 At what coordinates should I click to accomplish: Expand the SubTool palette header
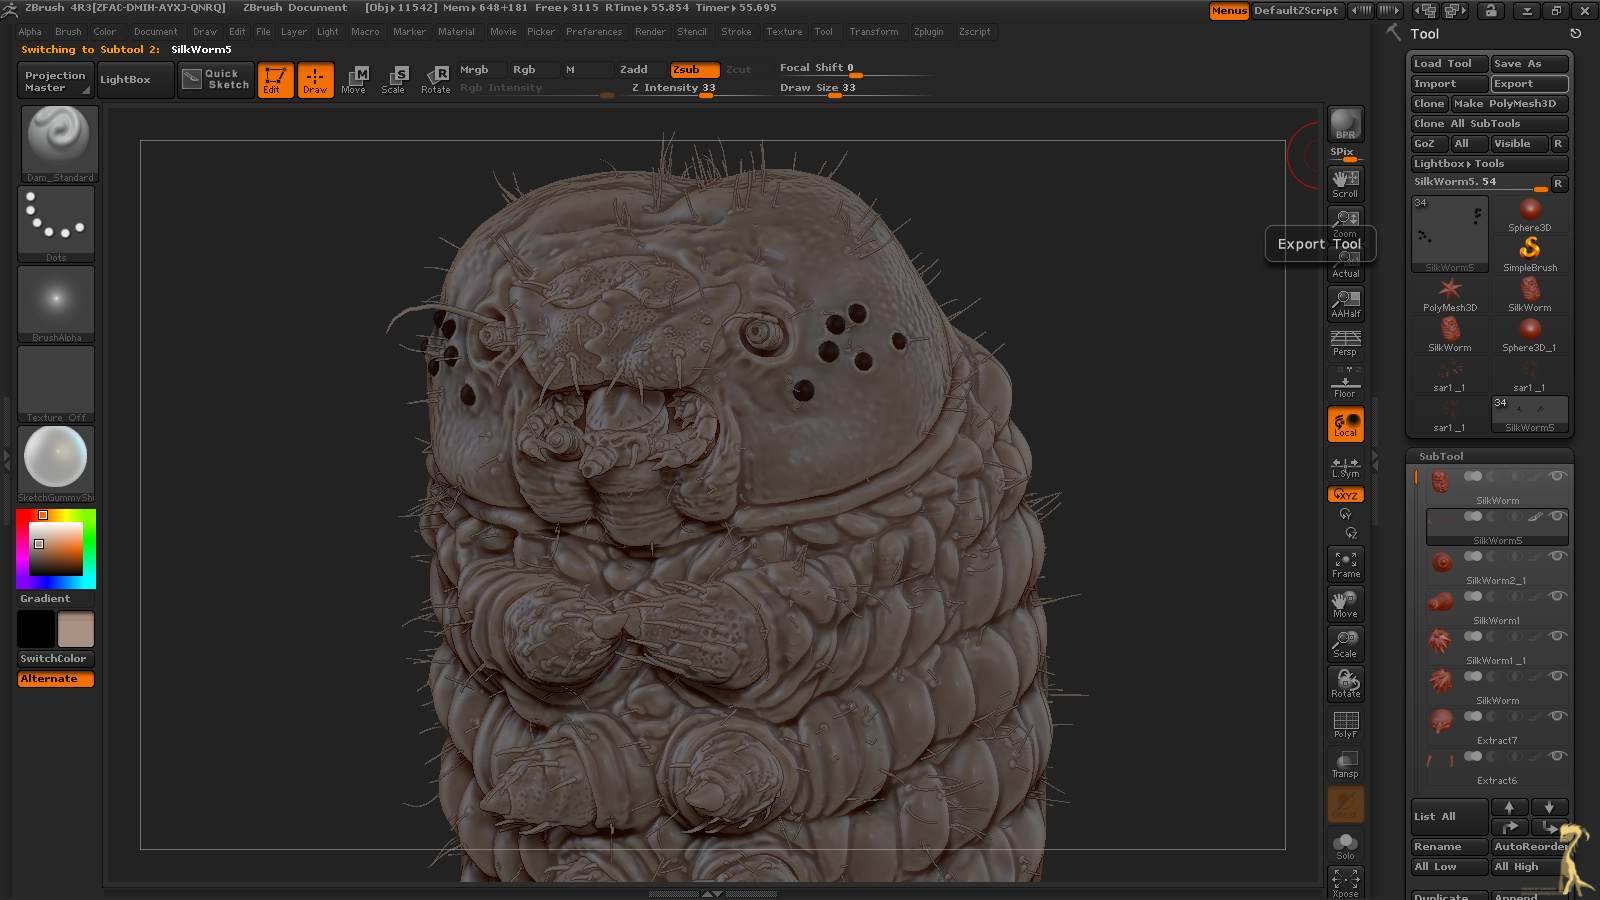tap(1440, 456)
